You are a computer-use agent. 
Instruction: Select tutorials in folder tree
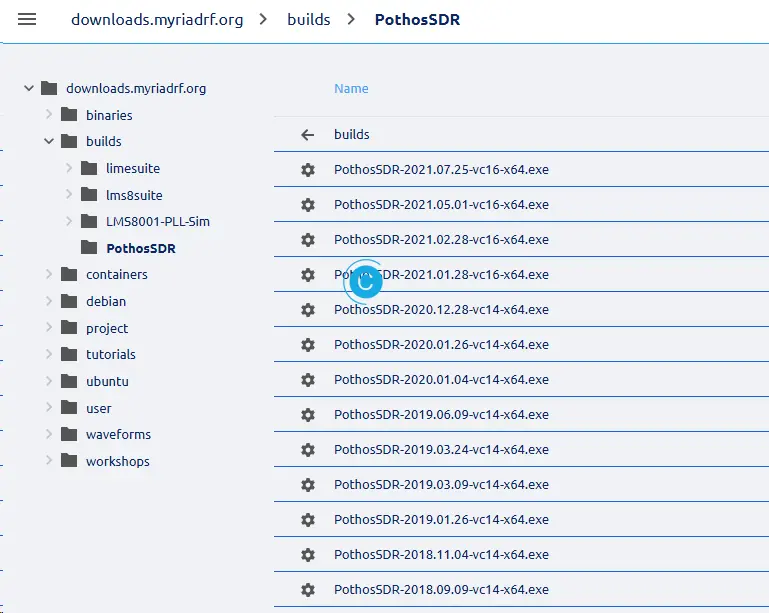coord(110,355)
